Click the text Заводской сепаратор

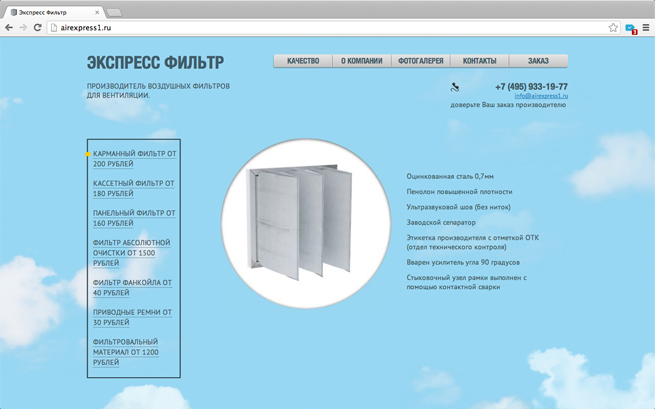[x=441, y=222]
